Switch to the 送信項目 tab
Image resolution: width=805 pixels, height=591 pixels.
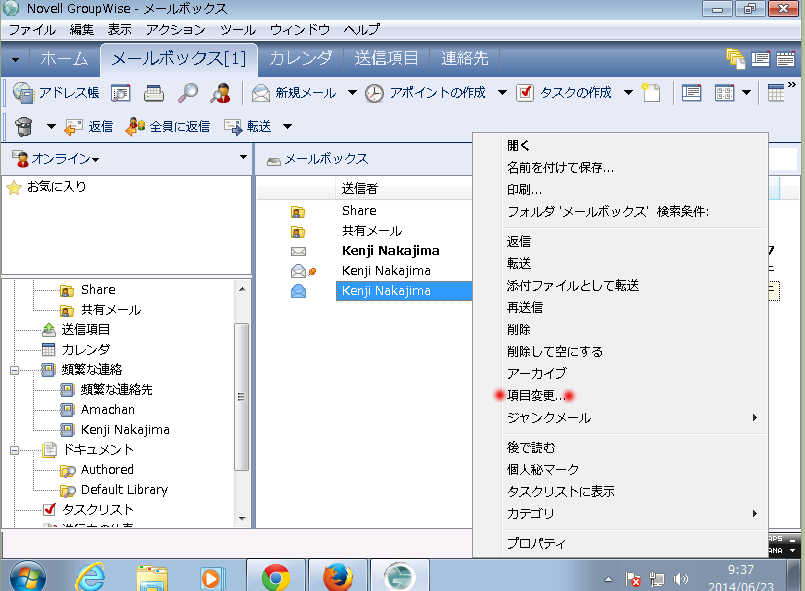[x=386, y=58]
